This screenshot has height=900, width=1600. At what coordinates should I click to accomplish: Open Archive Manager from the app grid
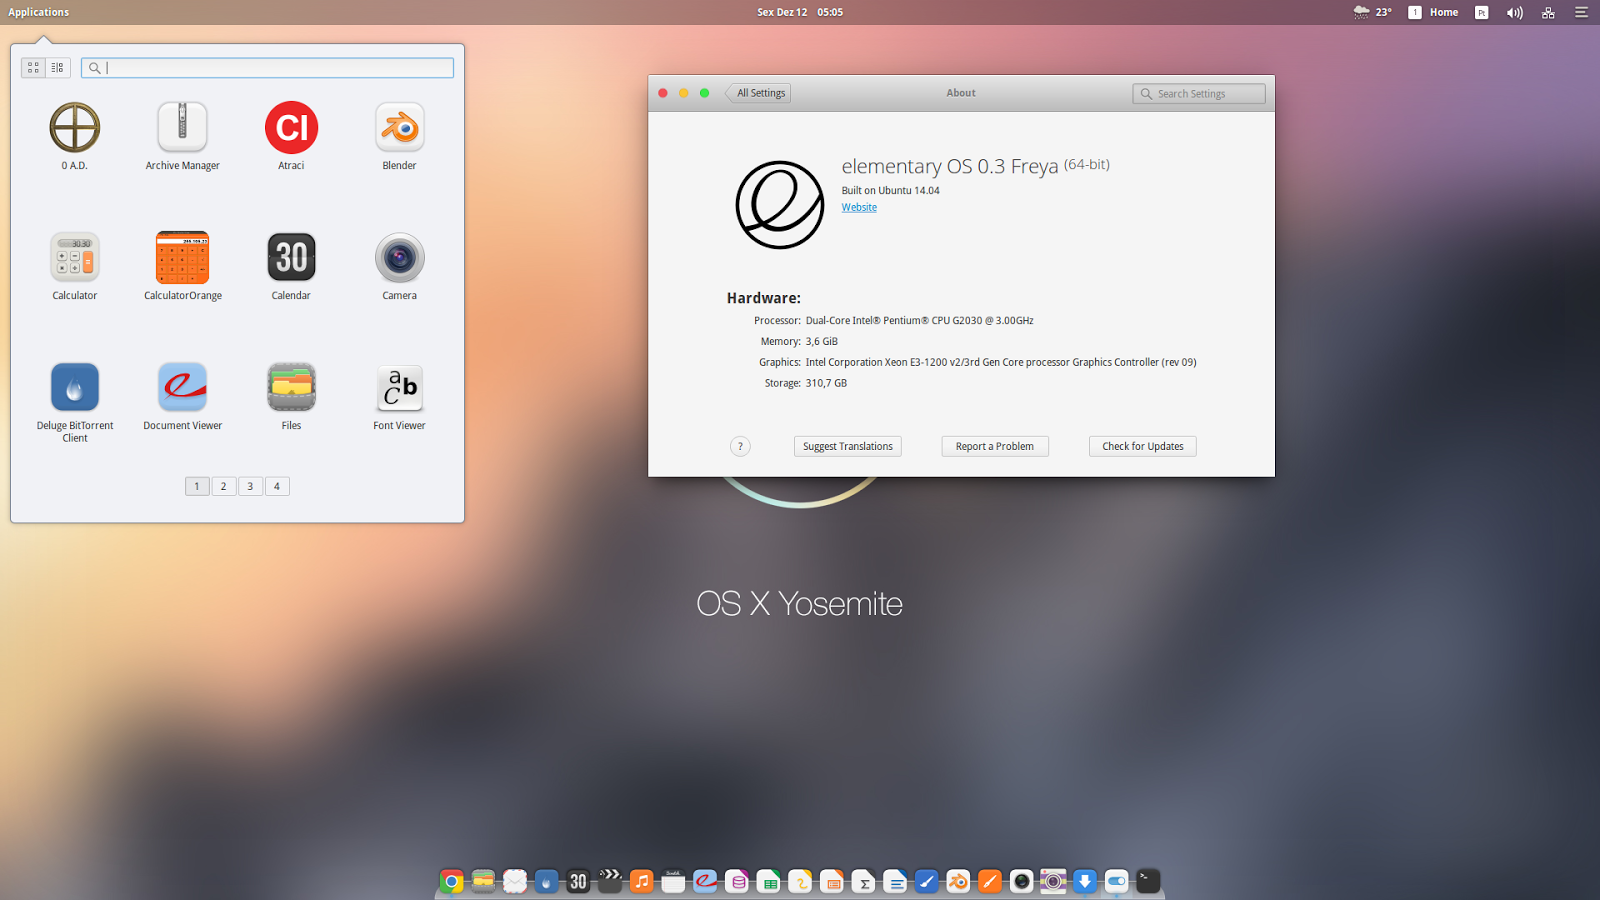pos(182,128)
